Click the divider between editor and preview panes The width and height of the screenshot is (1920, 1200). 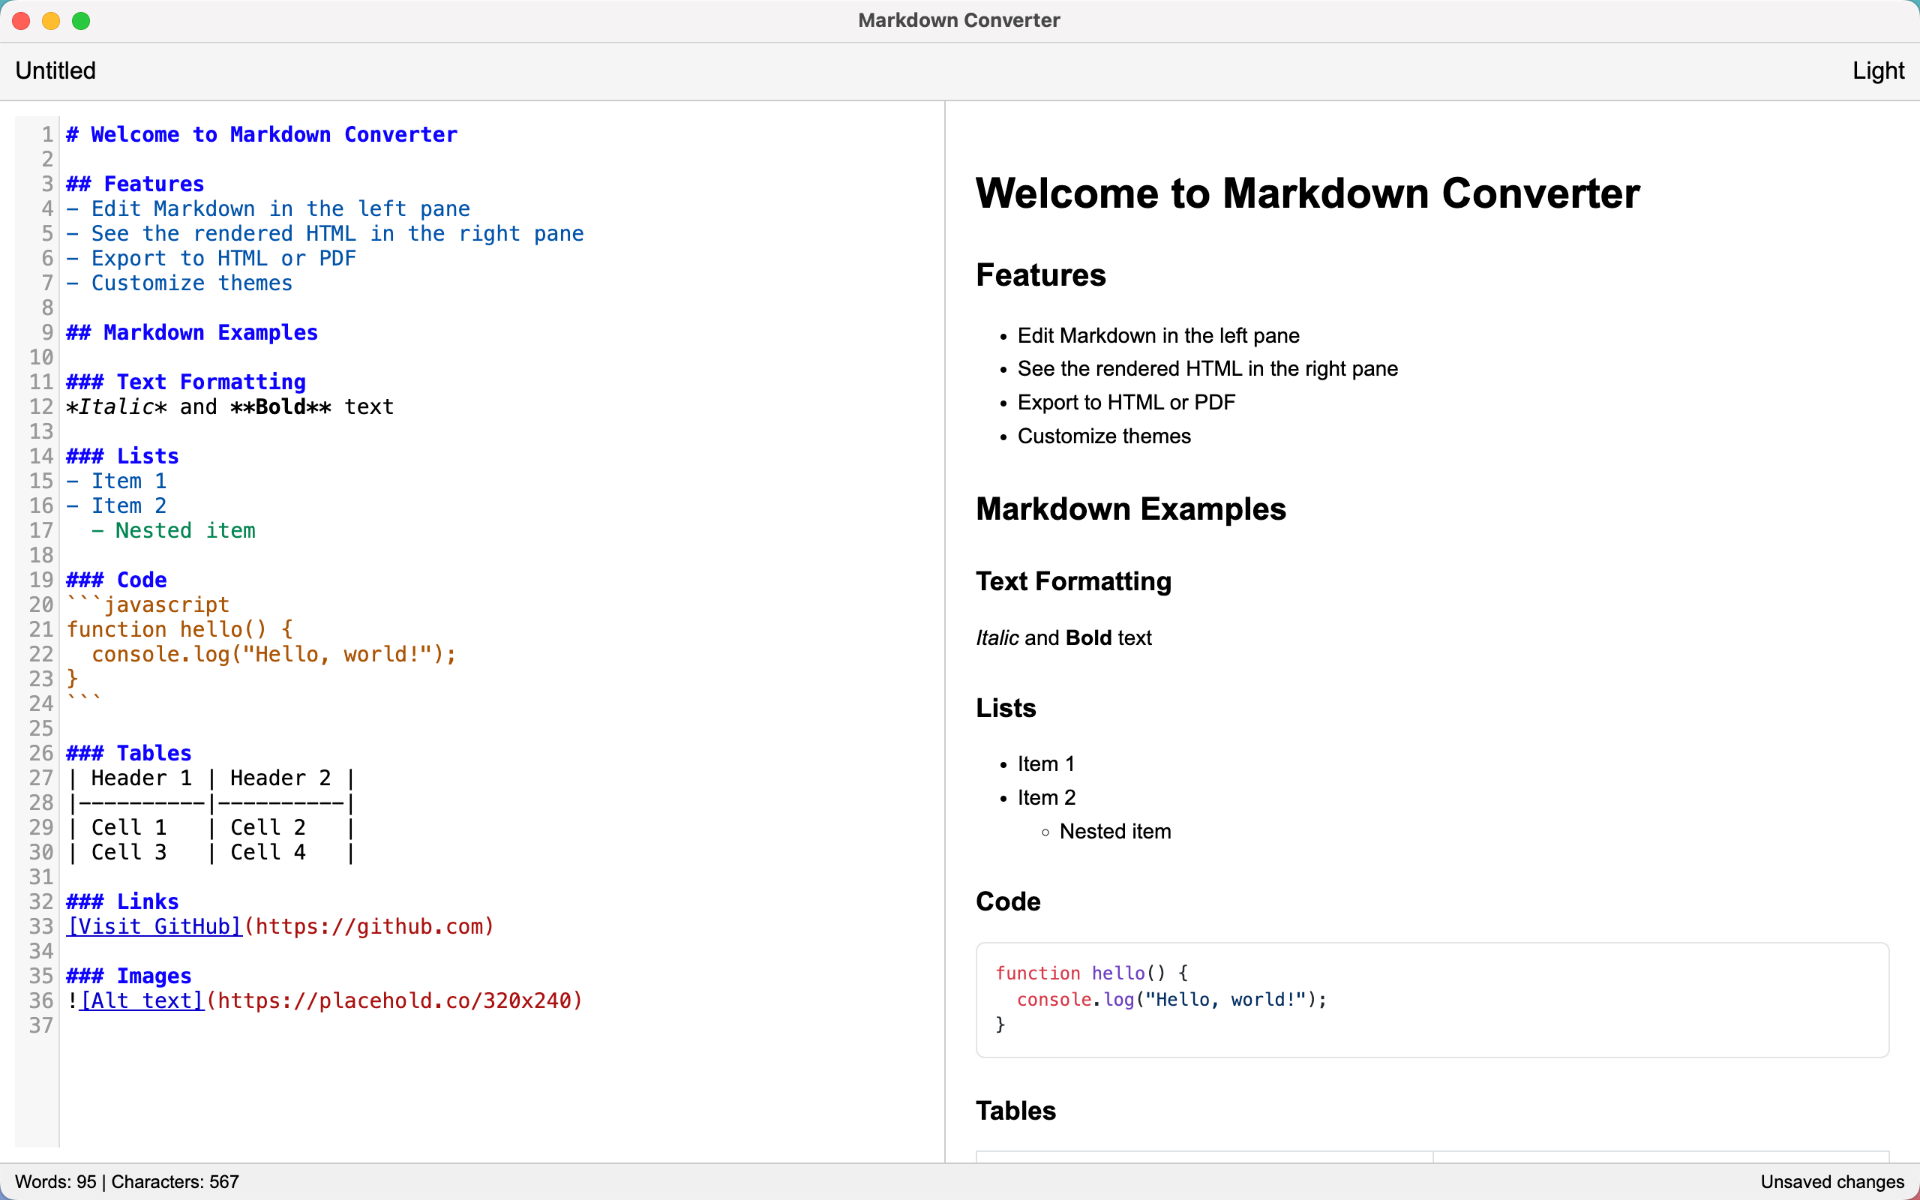click(944, 600)
